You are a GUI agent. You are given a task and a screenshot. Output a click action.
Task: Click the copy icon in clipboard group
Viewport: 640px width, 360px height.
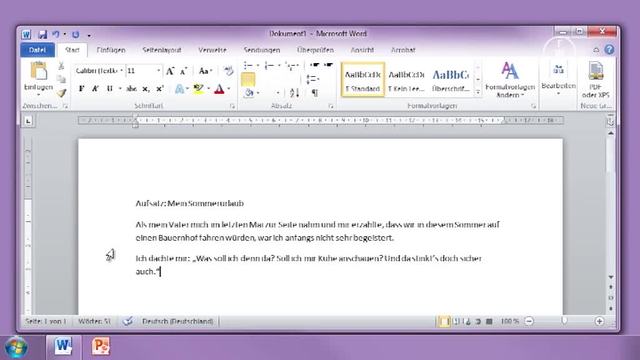pyautogui.click(x=61, y=79)
